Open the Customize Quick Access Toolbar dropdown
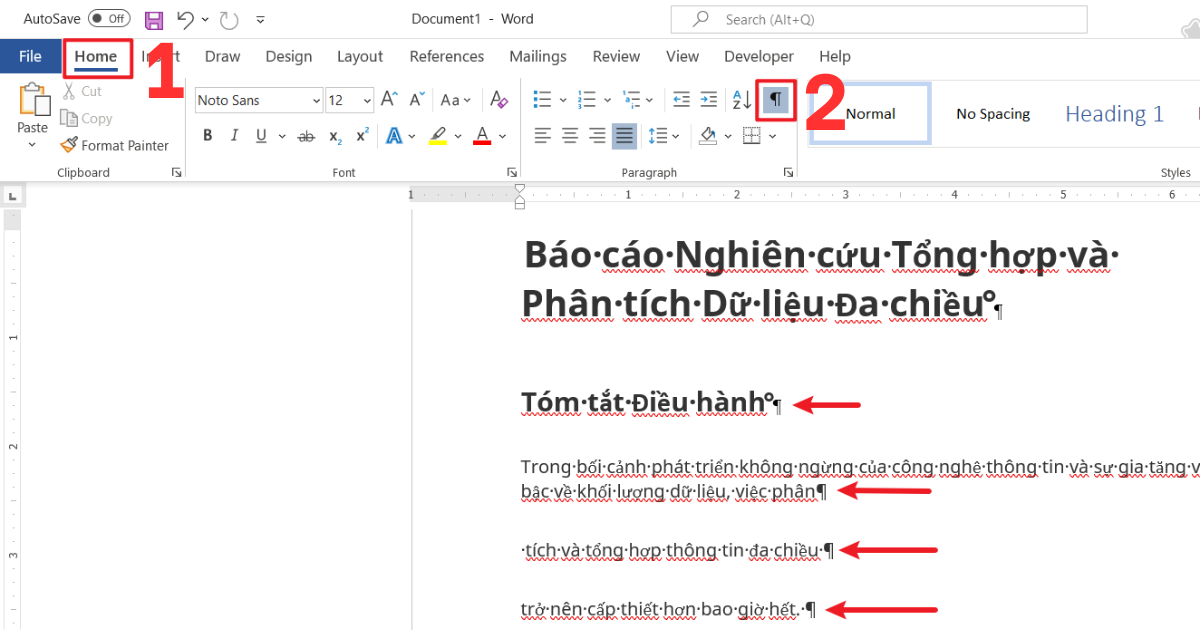This screenshot has width=1200, height=630. click(x=261, y=19)
